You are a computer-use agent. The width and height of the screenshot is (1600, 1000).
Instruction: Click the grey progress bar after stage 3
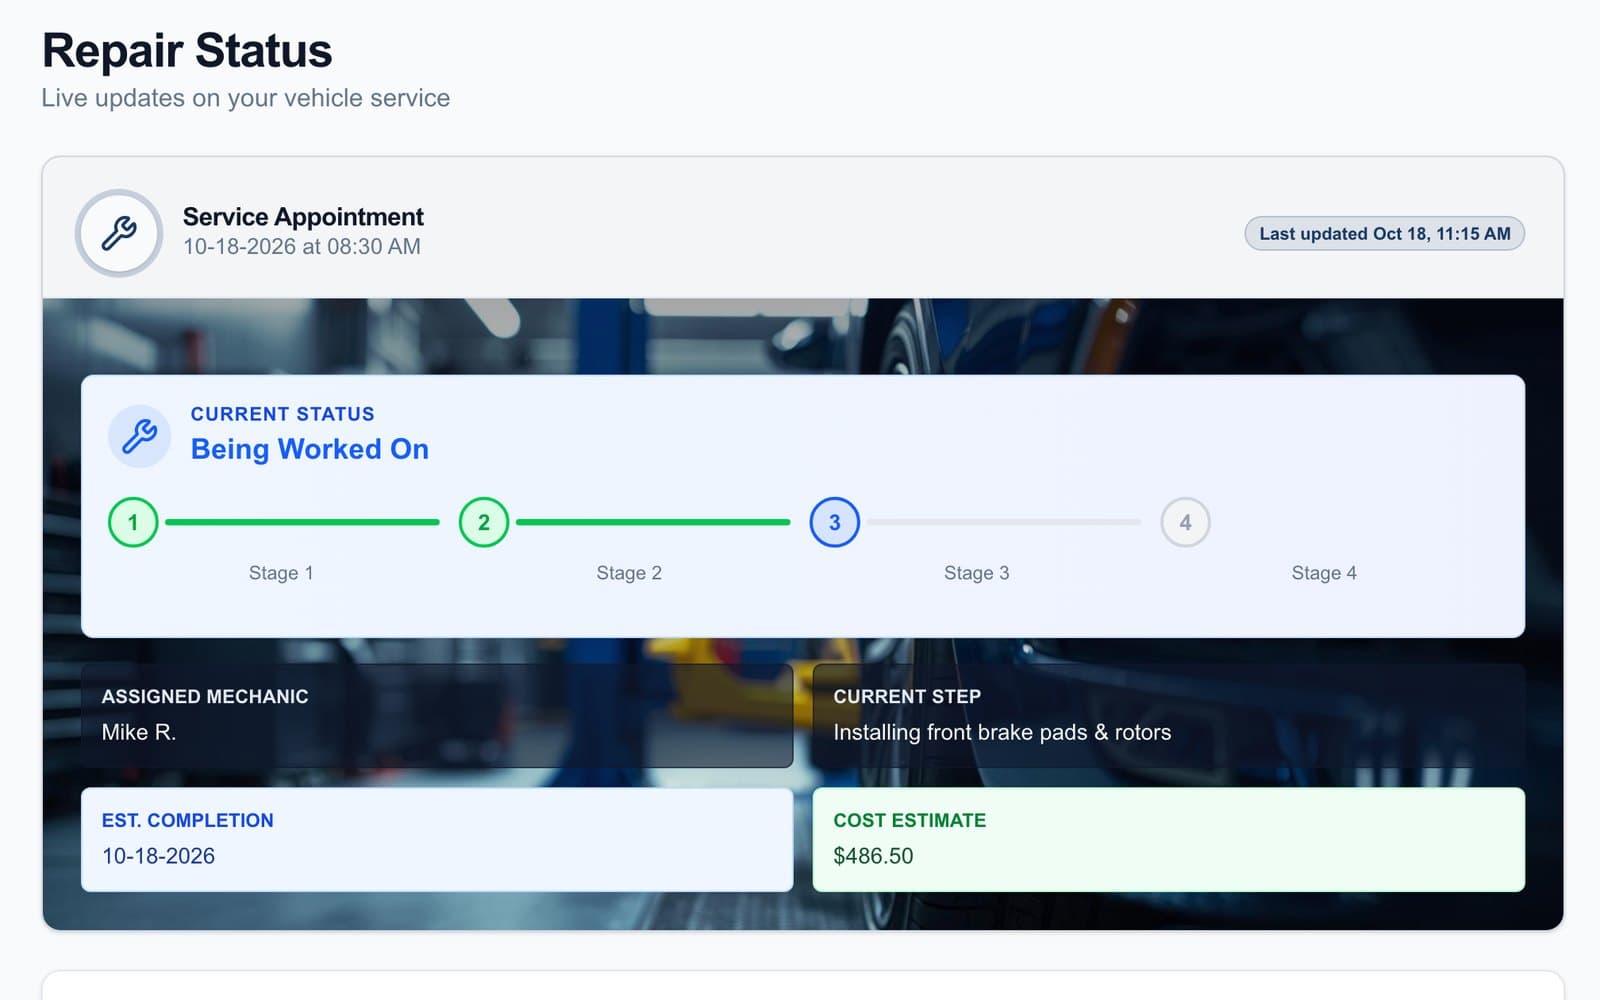1004,522
